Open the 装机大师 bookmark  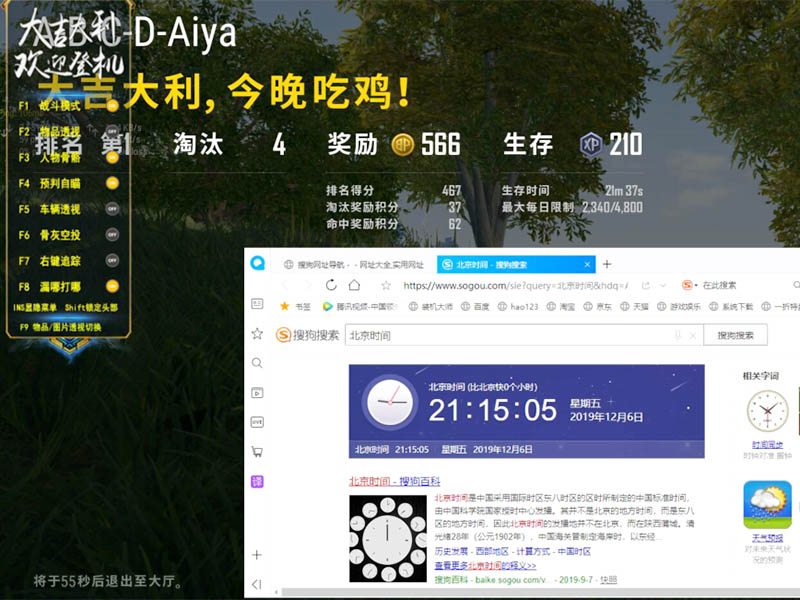point(431,306)
